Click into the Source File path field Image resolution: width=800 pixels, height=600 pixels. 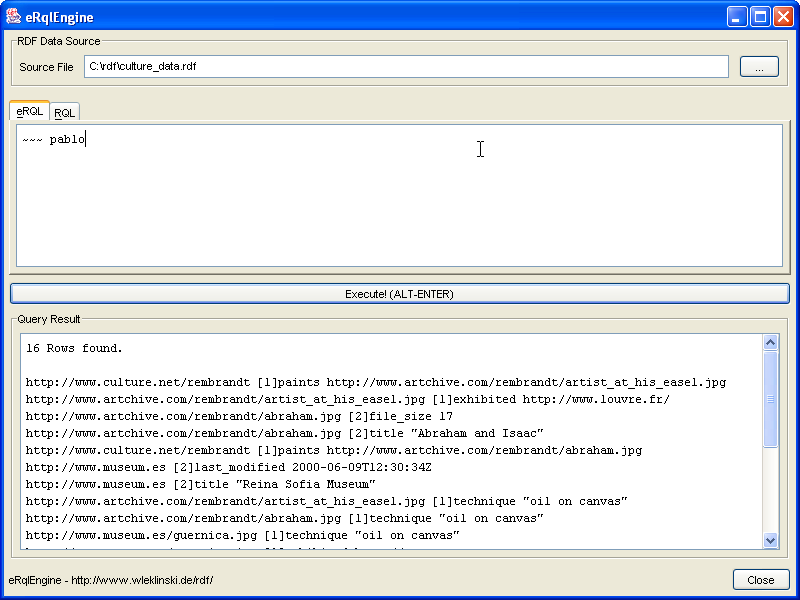[405, 67]
